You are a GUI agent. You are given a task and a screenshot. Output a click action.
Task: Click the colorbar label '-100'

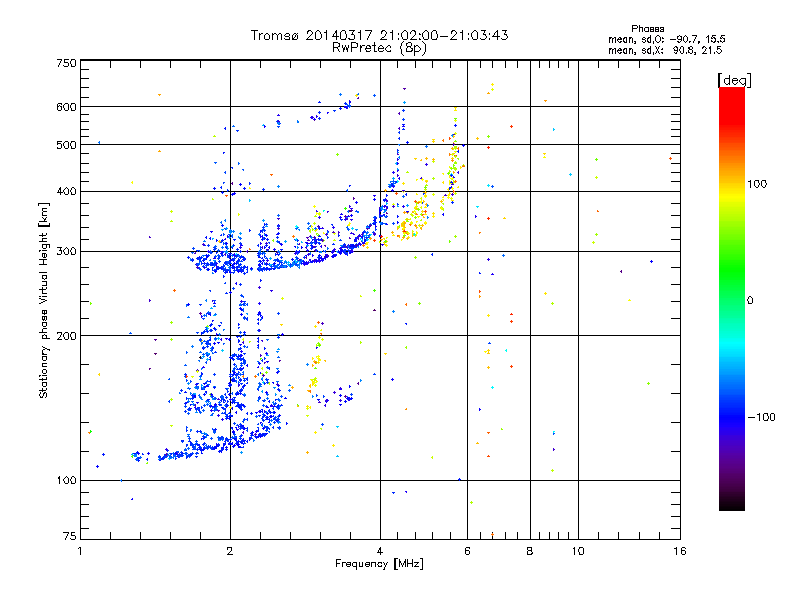point(761,417)
